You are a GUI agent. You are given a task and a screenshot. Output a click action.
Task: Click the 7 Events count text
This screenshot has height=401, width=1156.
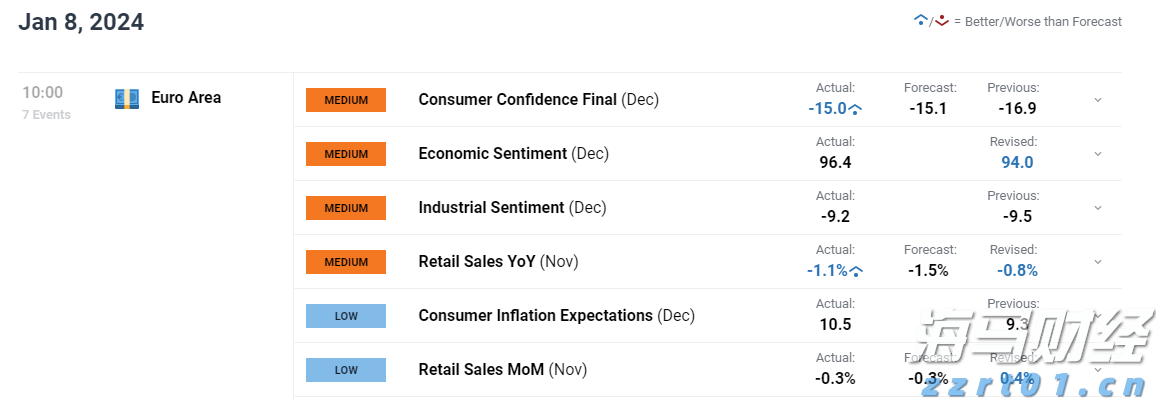pyautogui.click(x=46, y=115)
